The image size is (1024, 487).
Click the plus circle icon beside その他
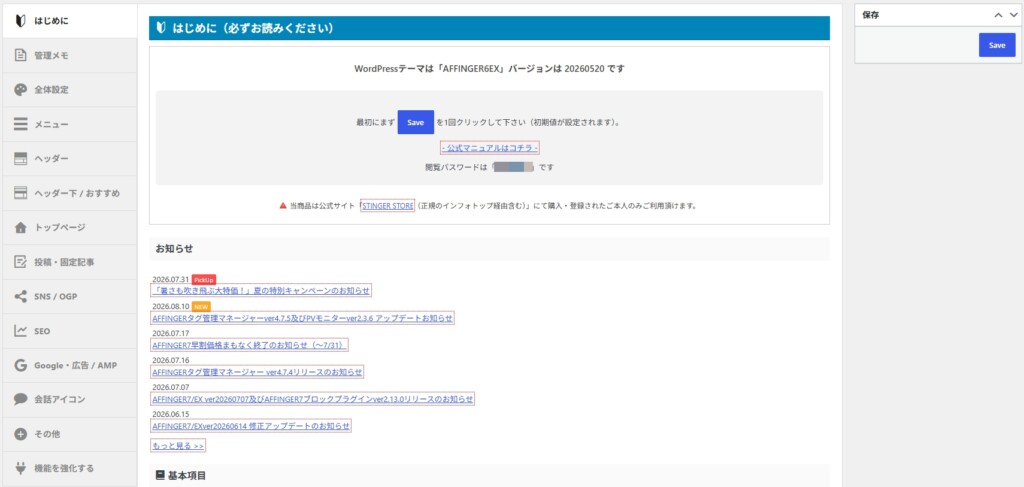point(20,433)
